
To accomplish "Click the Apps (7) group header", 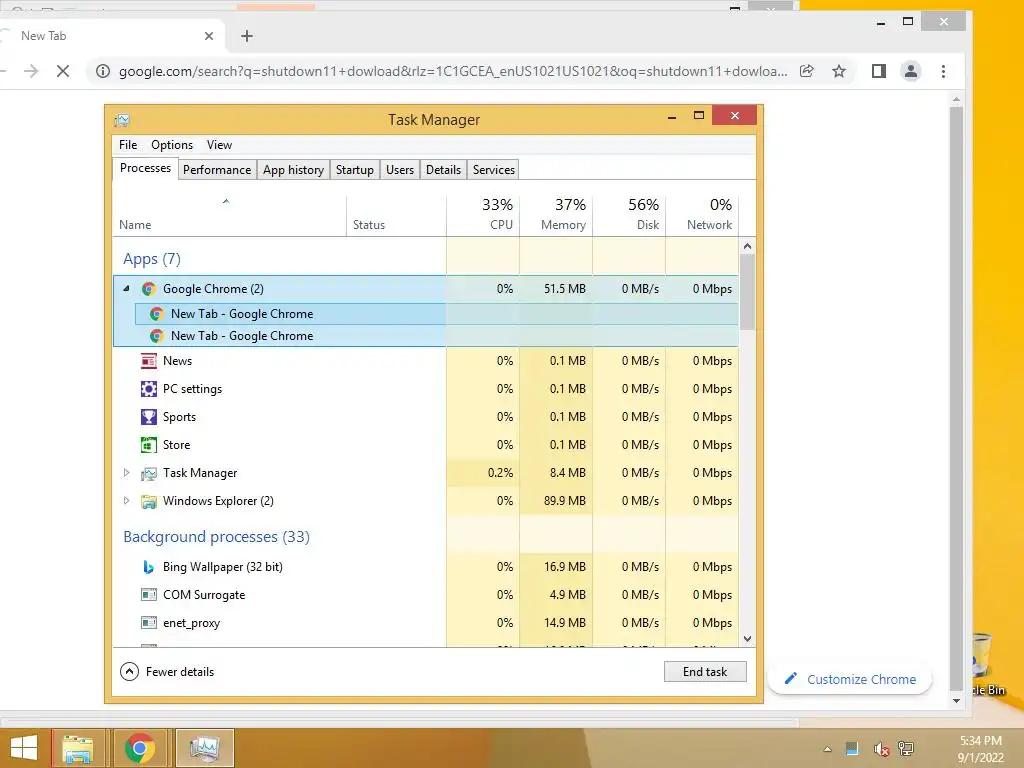I will coord(152,259).
